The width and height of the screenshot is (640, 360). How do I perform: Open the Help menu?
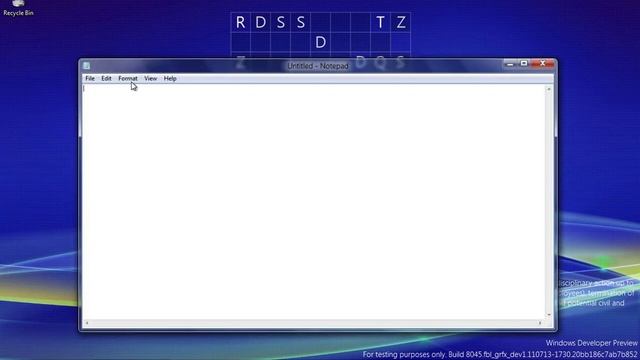(170, 78)
